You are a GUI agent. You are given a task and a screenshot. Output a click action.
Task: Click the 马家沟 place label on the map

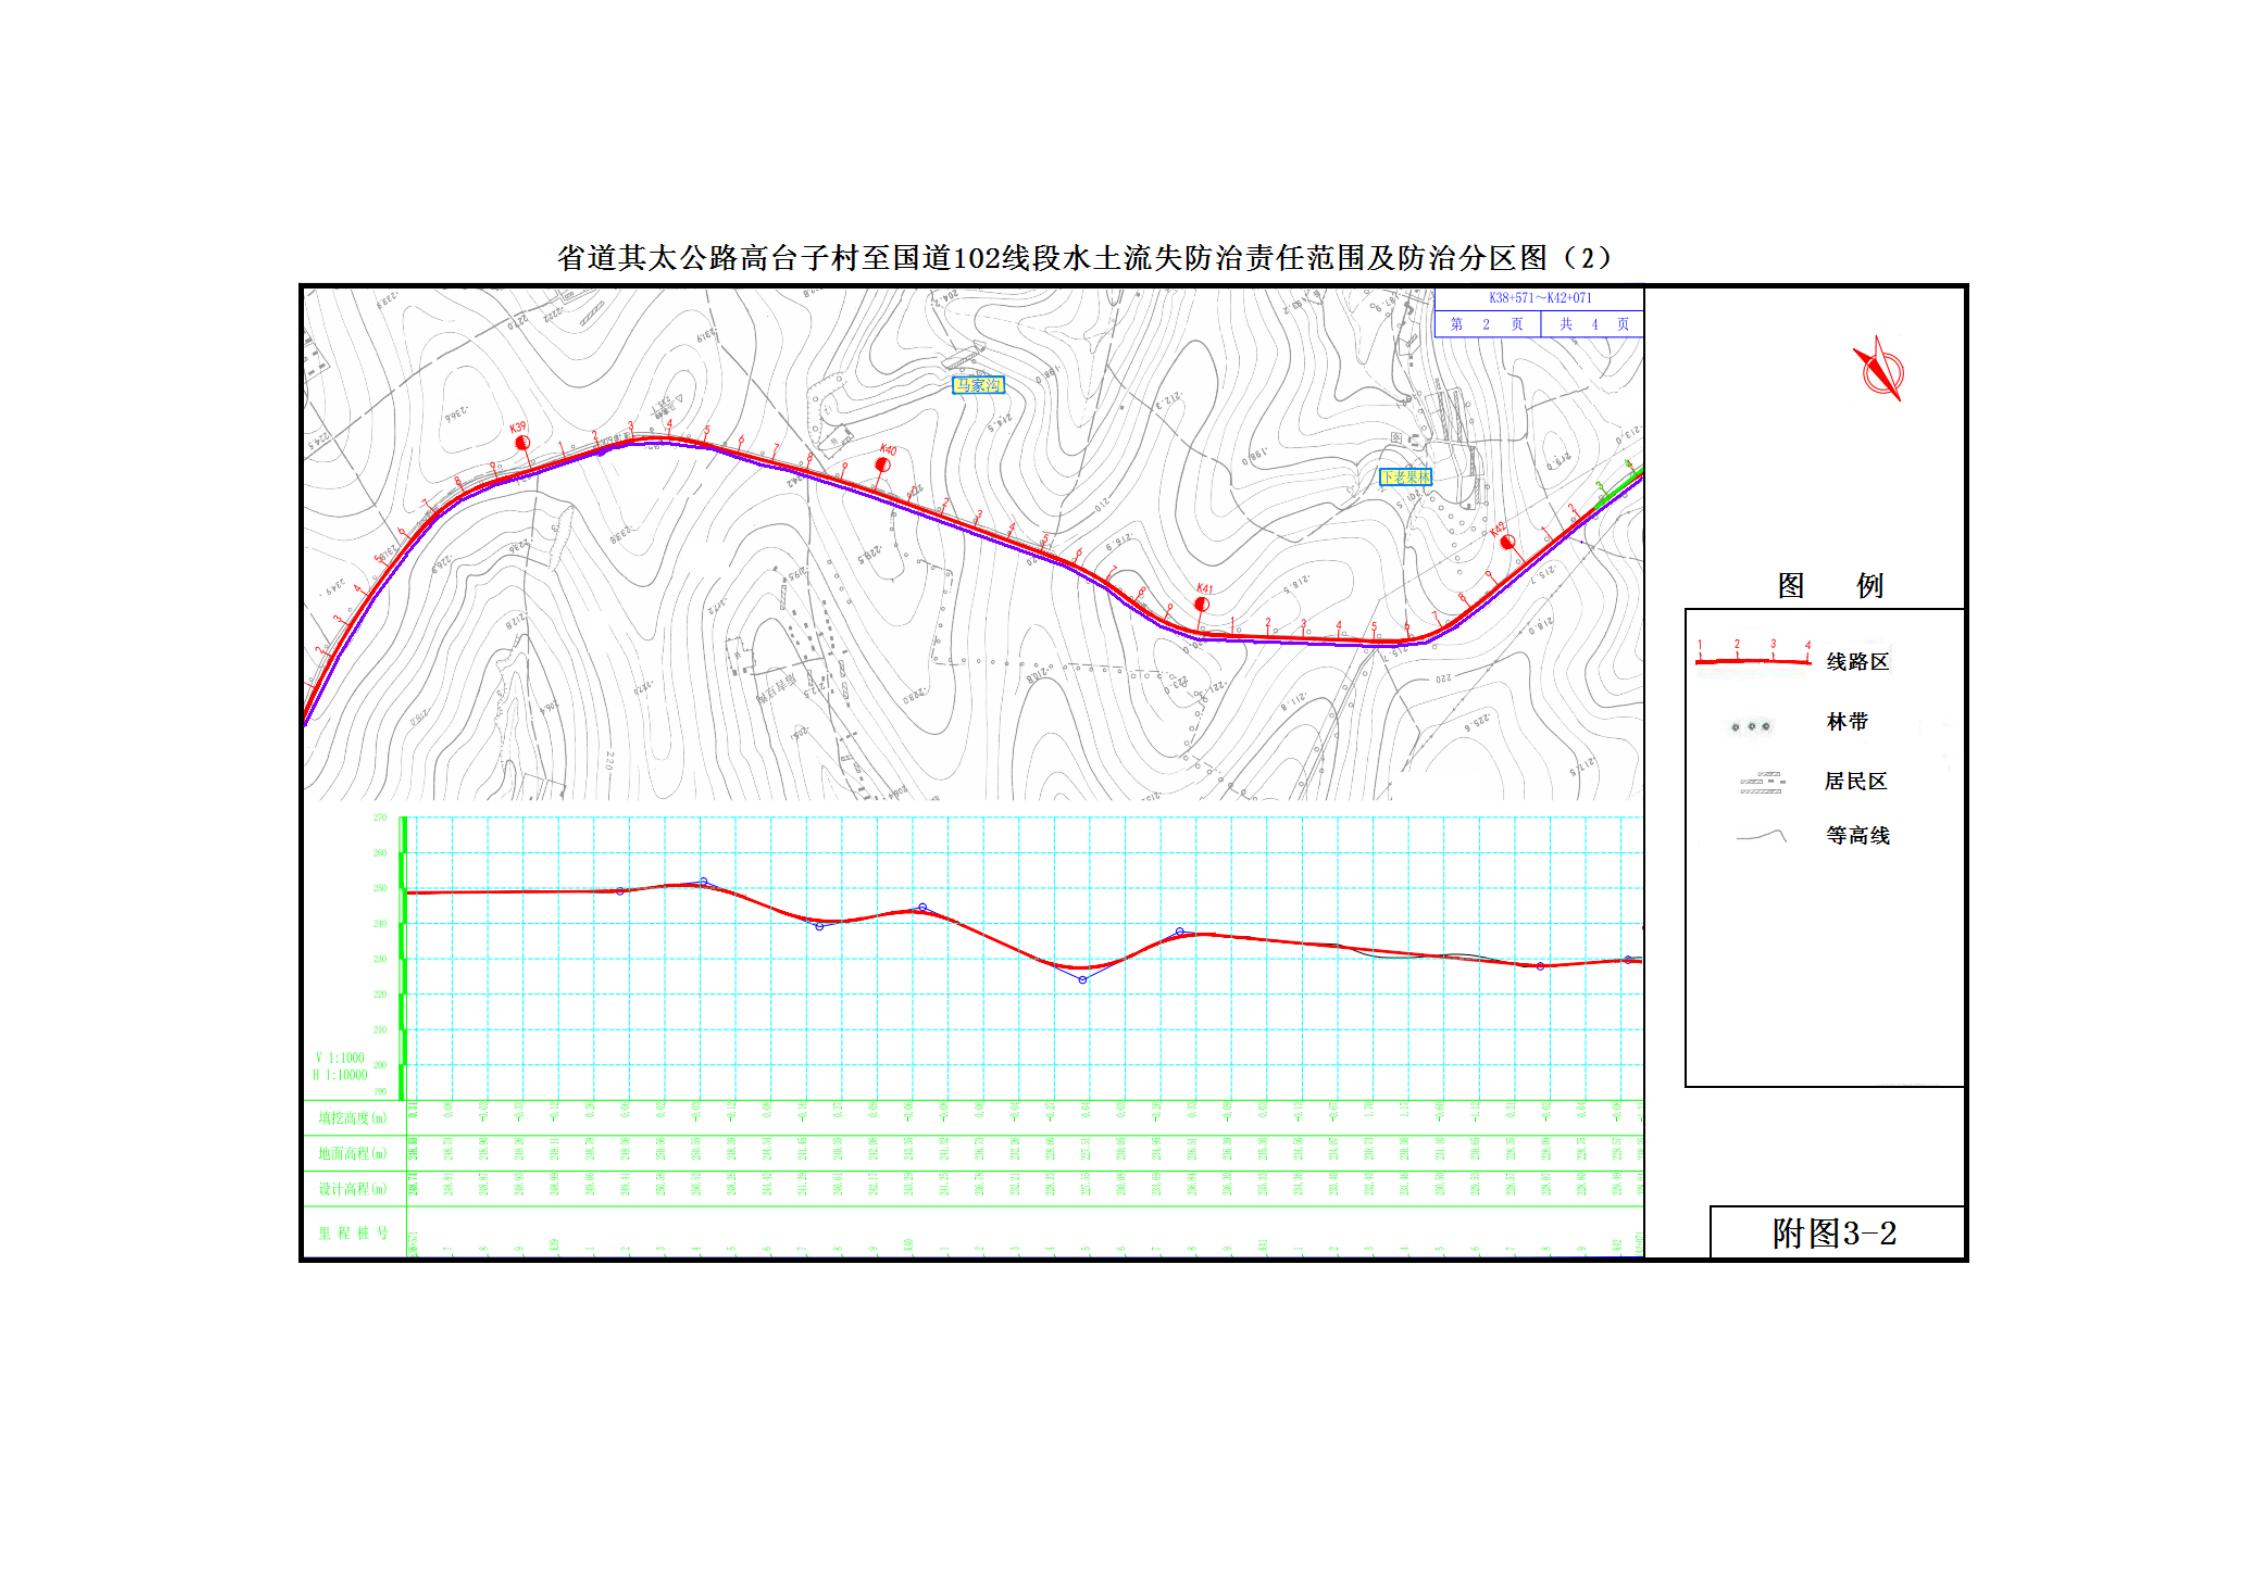click(x=977, y=385)
